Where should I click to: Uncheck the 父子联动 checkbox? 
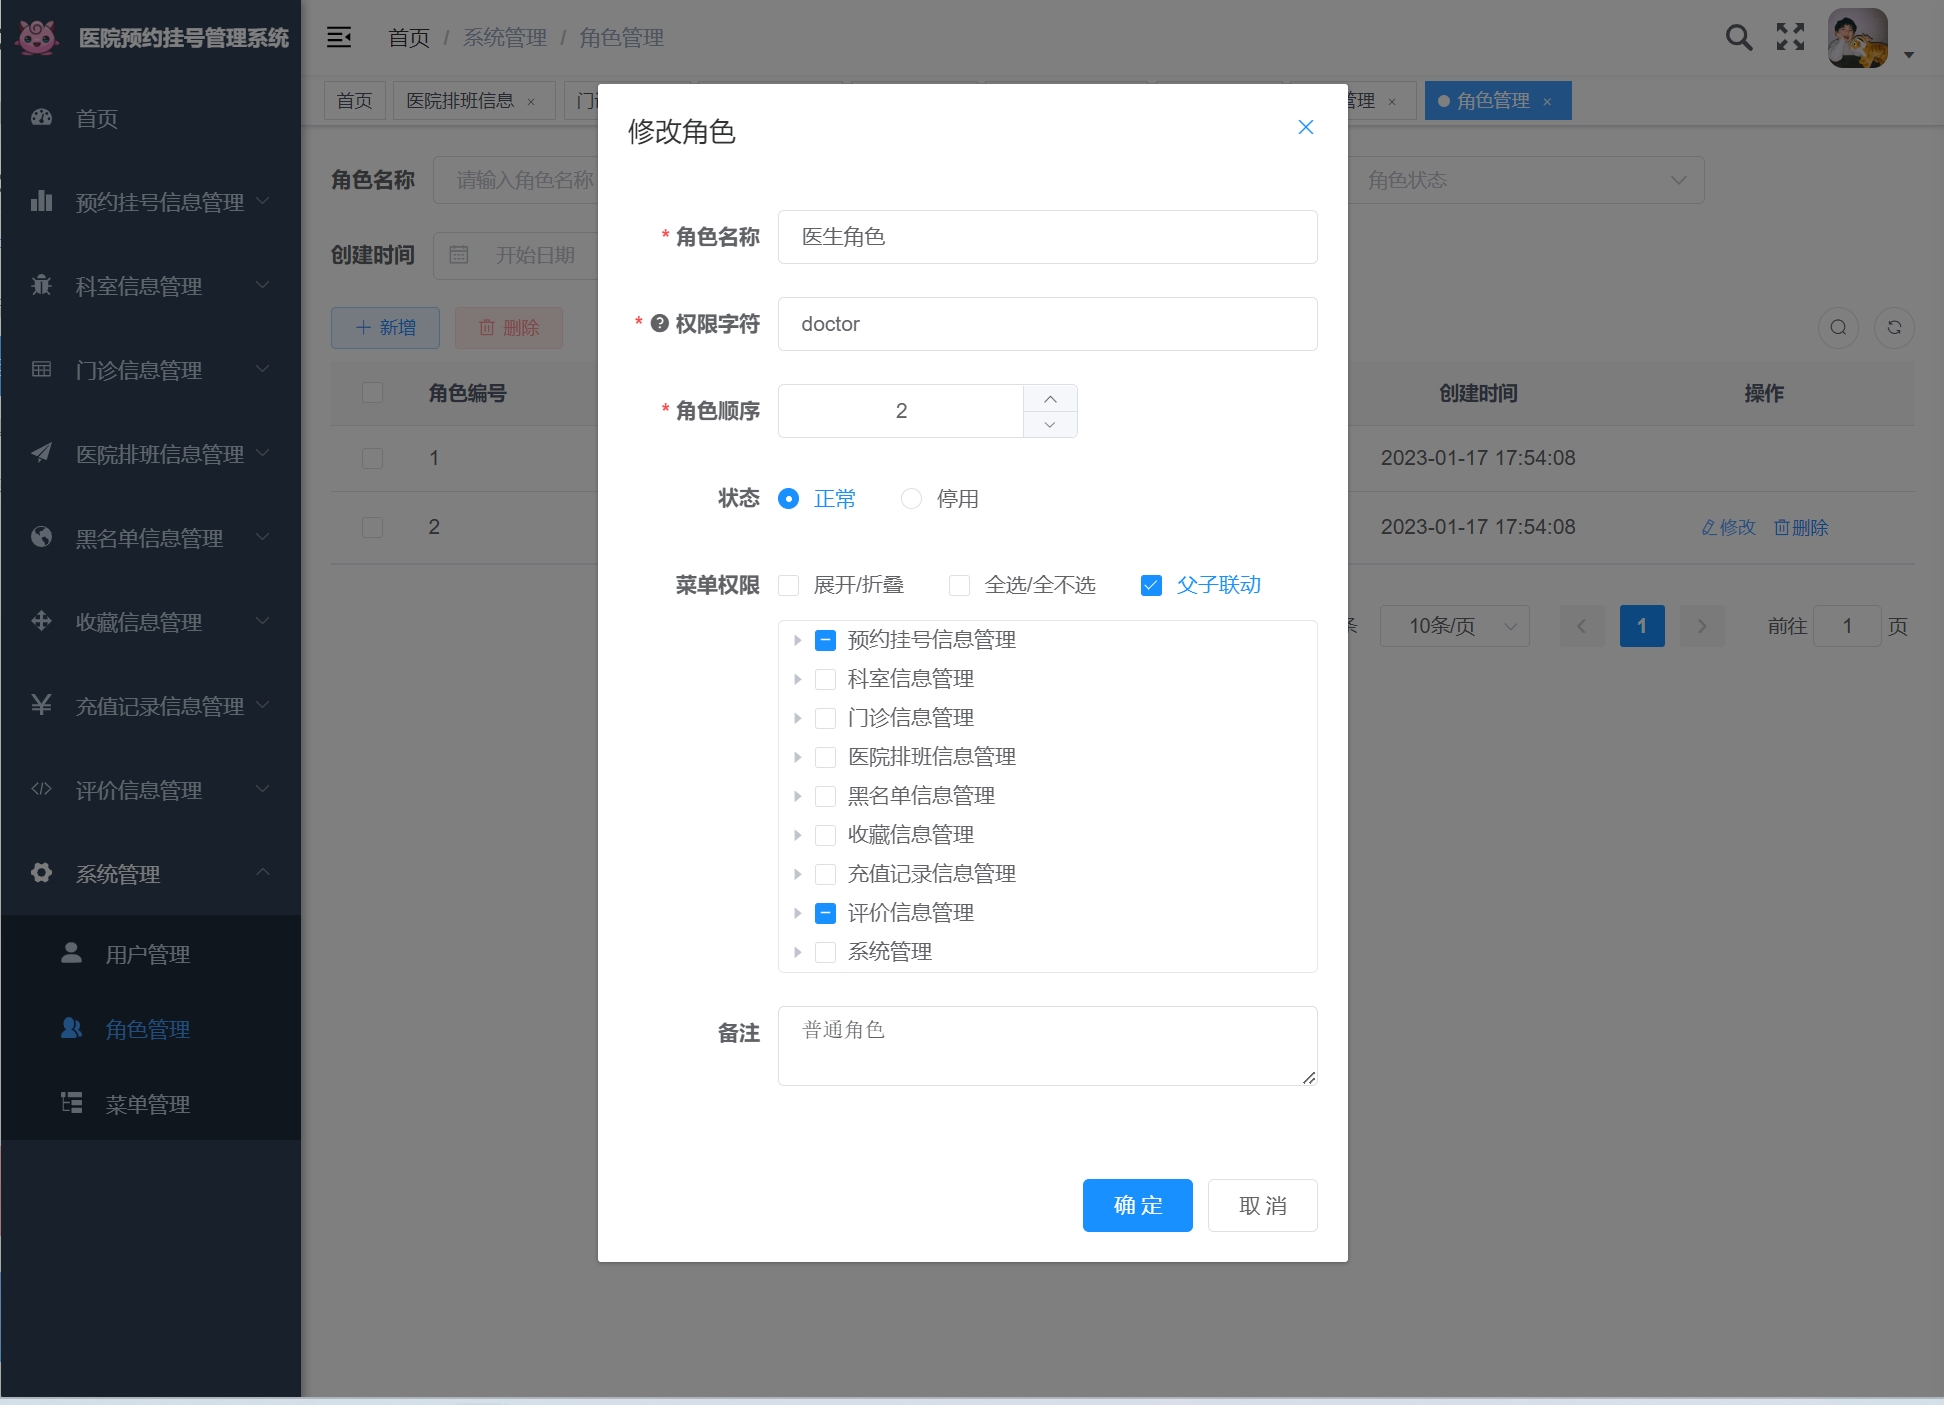coord(1151,586)
